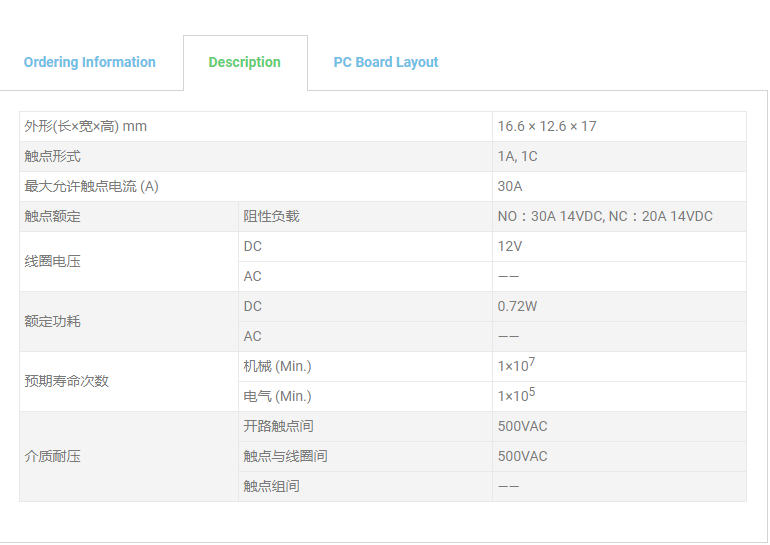Open the PC Board Layout tab
Screen dimensions: 770x545
pos(385,62)
